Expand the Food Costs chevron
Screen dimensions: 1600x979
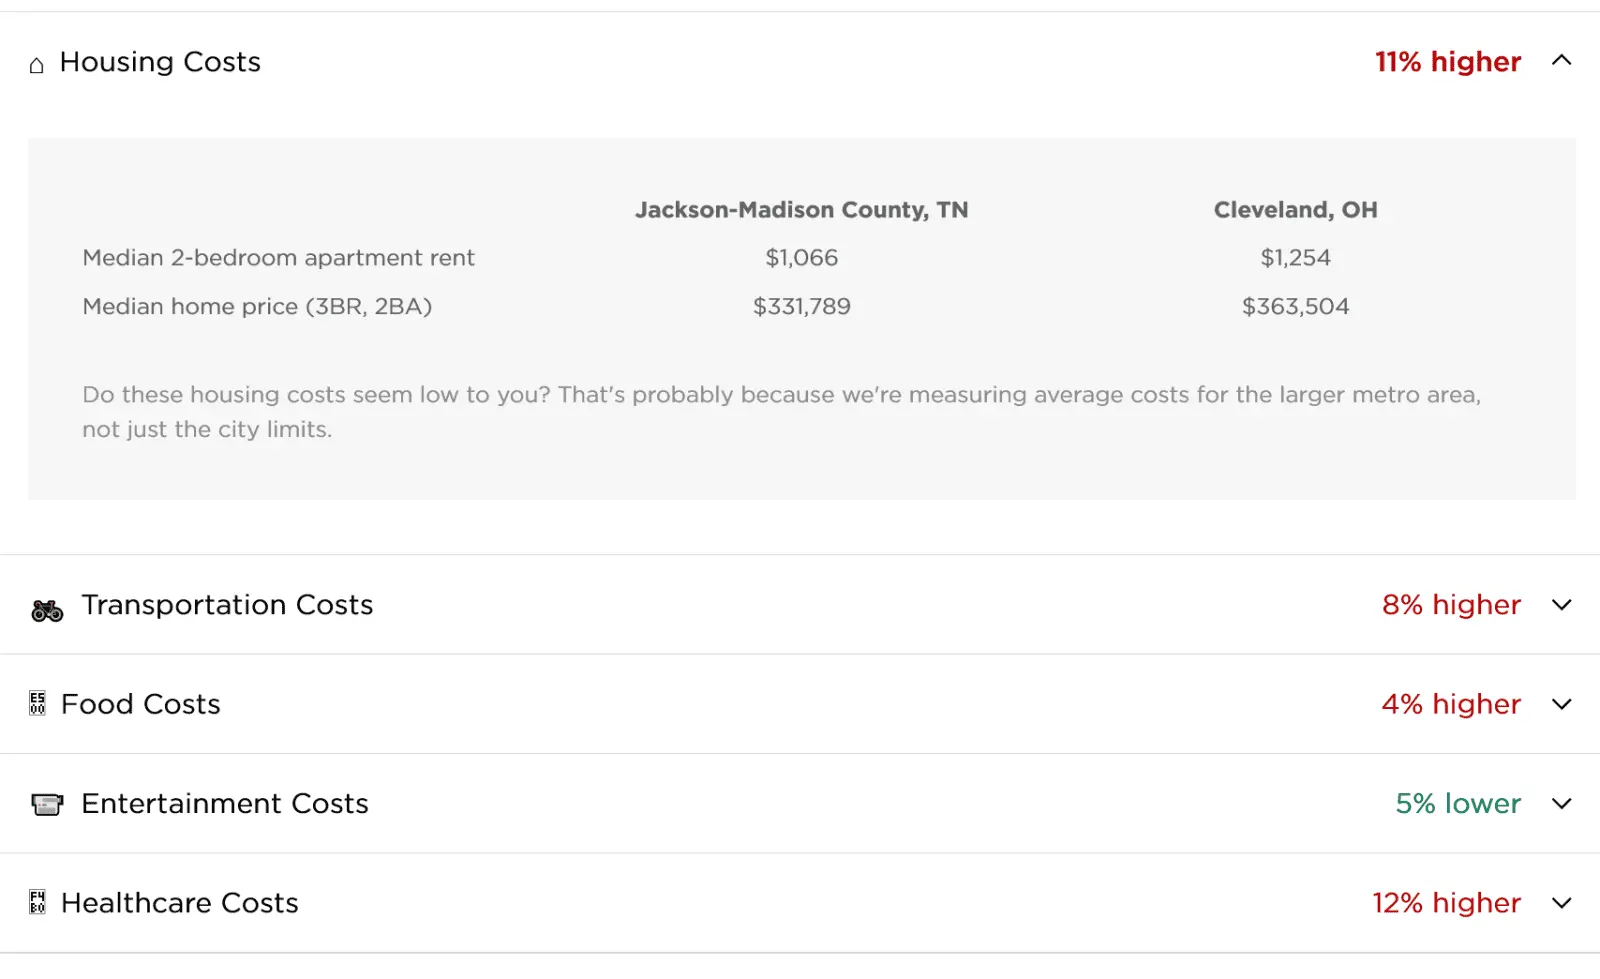pyautogui.click(x=1561, y=704)
